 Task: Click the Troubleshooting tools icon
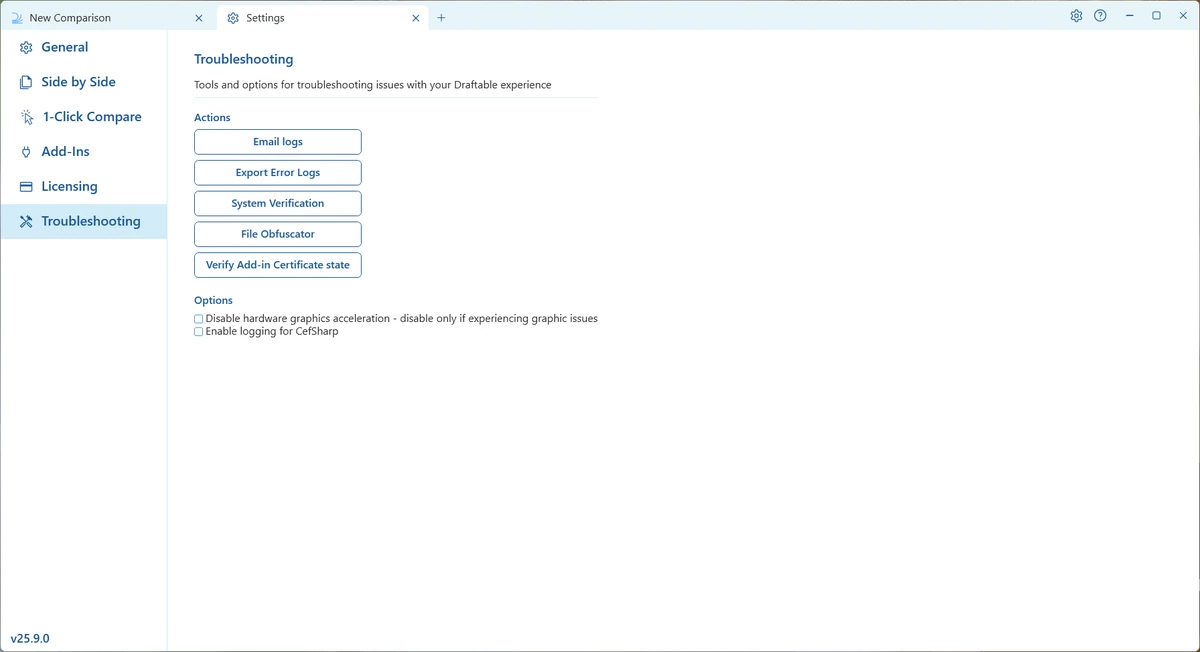pos(27,222)
